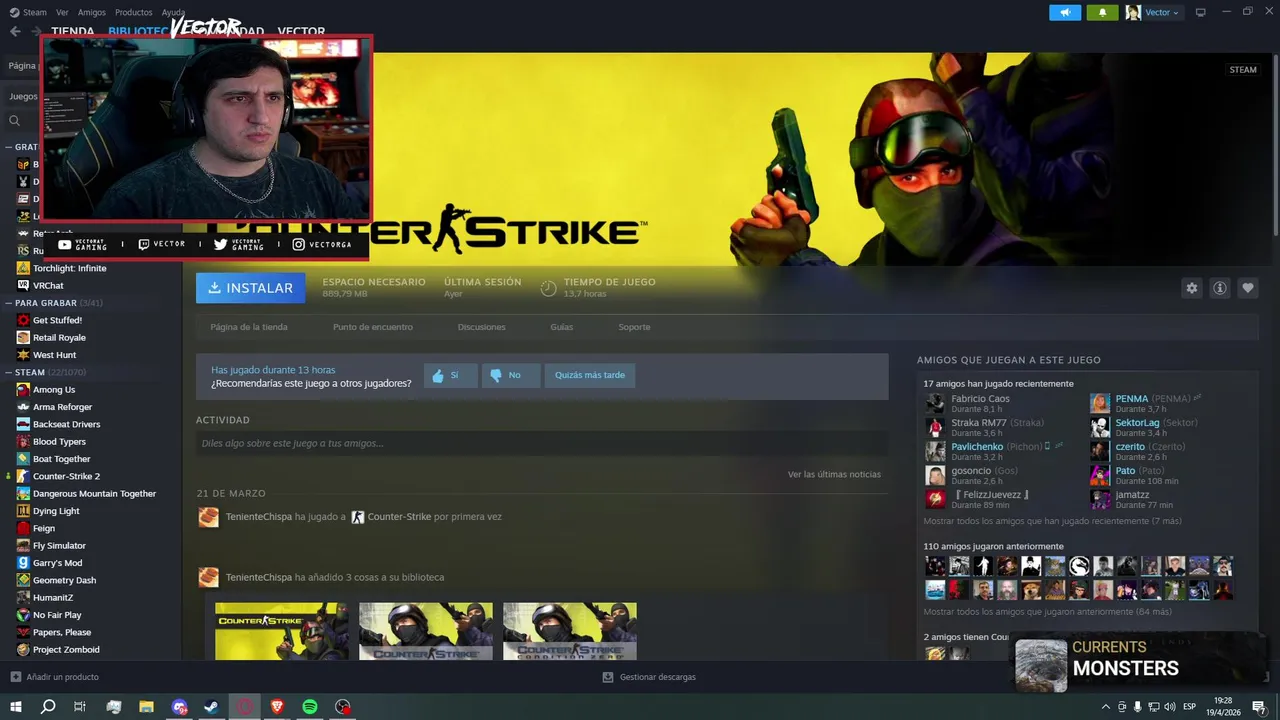
Task: Open the Guías tab
Action: click(561, 327)
